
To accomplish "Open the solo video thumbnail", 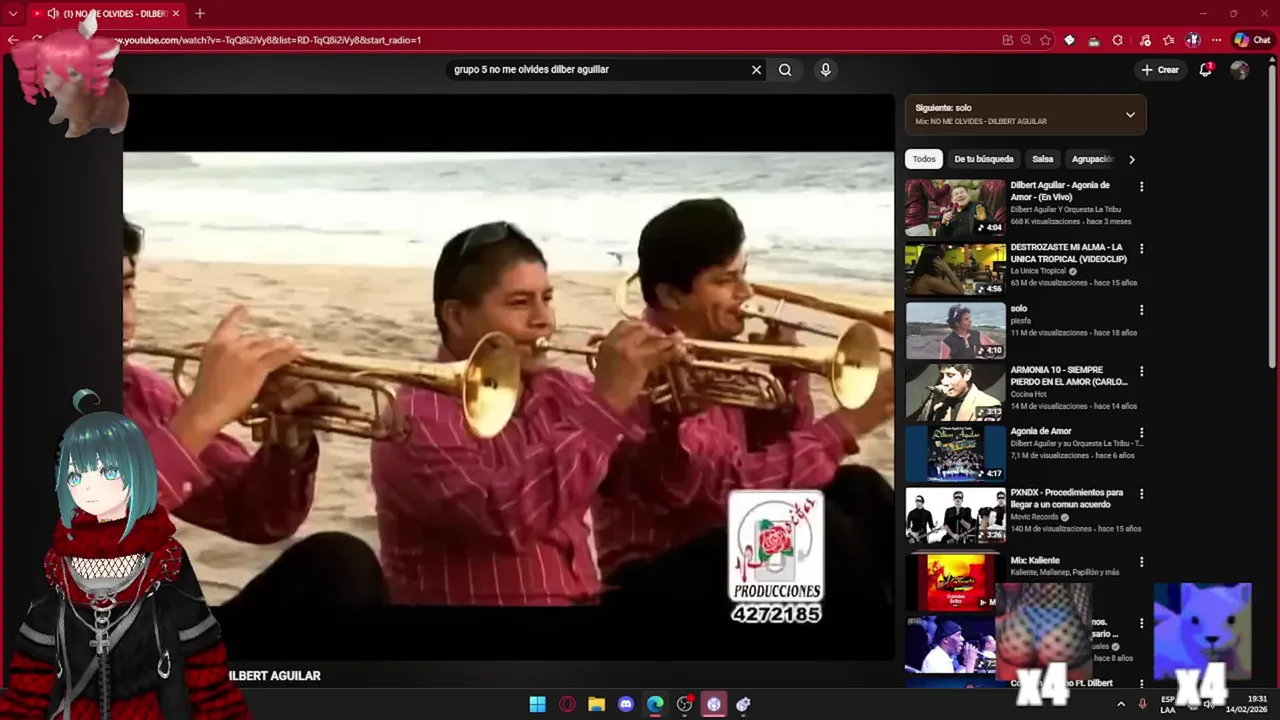I will coord(955,330).
